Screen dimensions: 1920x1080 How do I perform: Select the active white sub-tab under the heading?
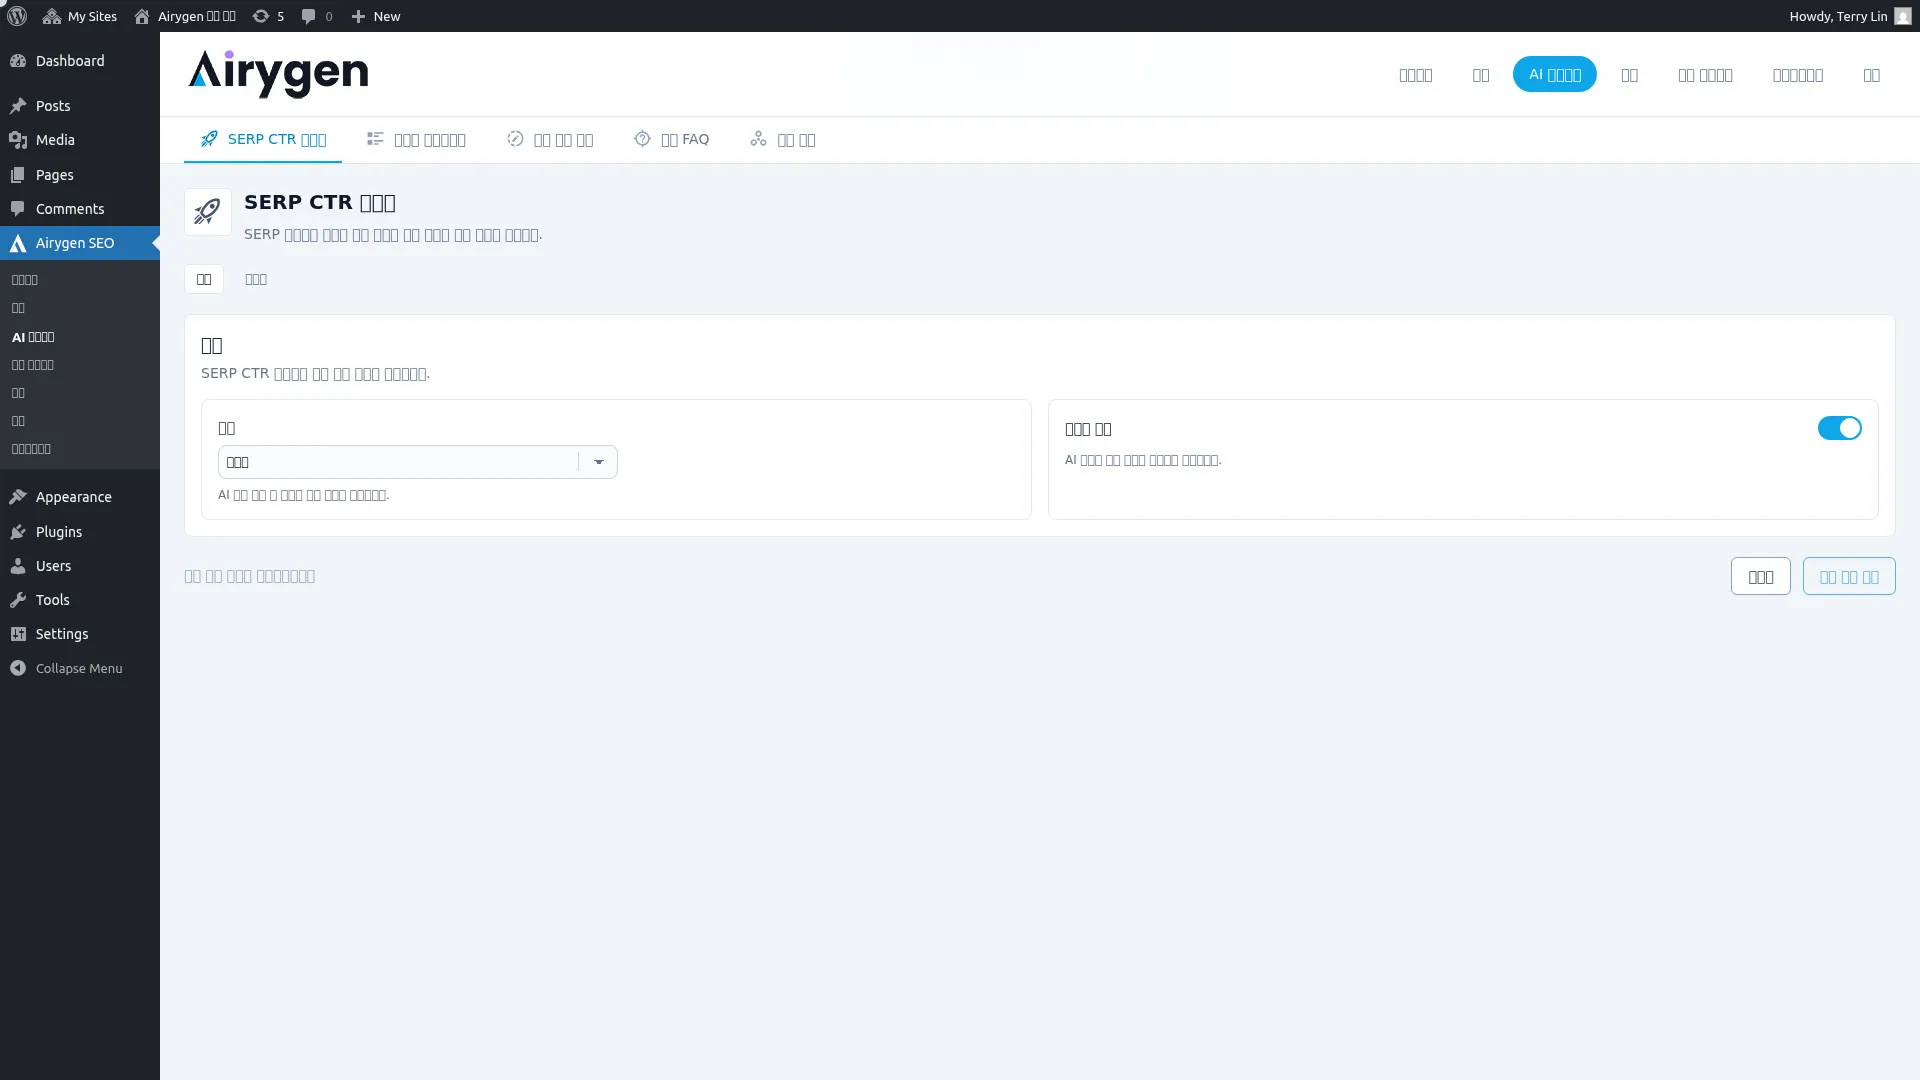(x=204, y=279)
